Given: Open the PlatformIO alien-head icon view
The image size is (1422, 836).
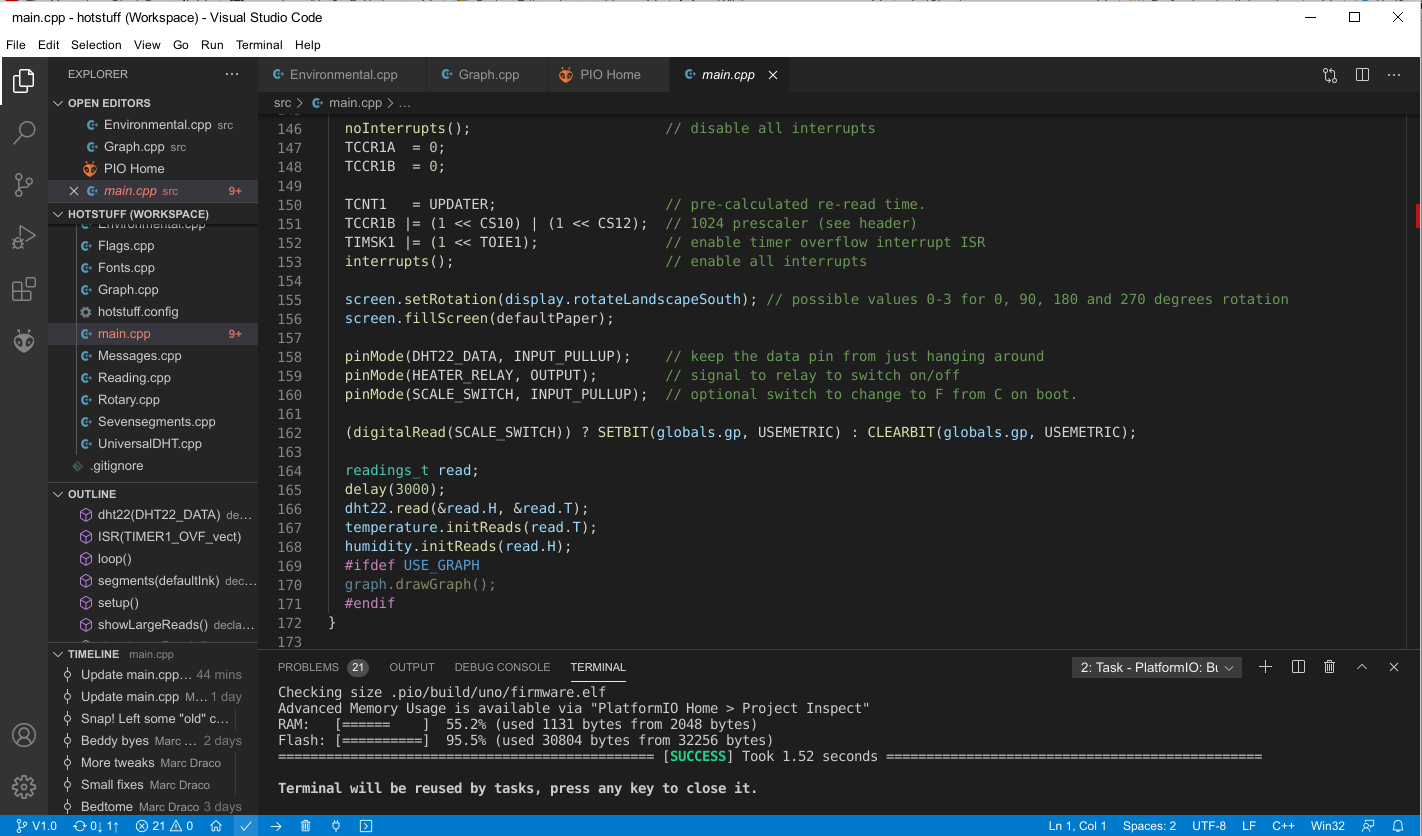Looking at the screenshot, I should pos(24,342).
